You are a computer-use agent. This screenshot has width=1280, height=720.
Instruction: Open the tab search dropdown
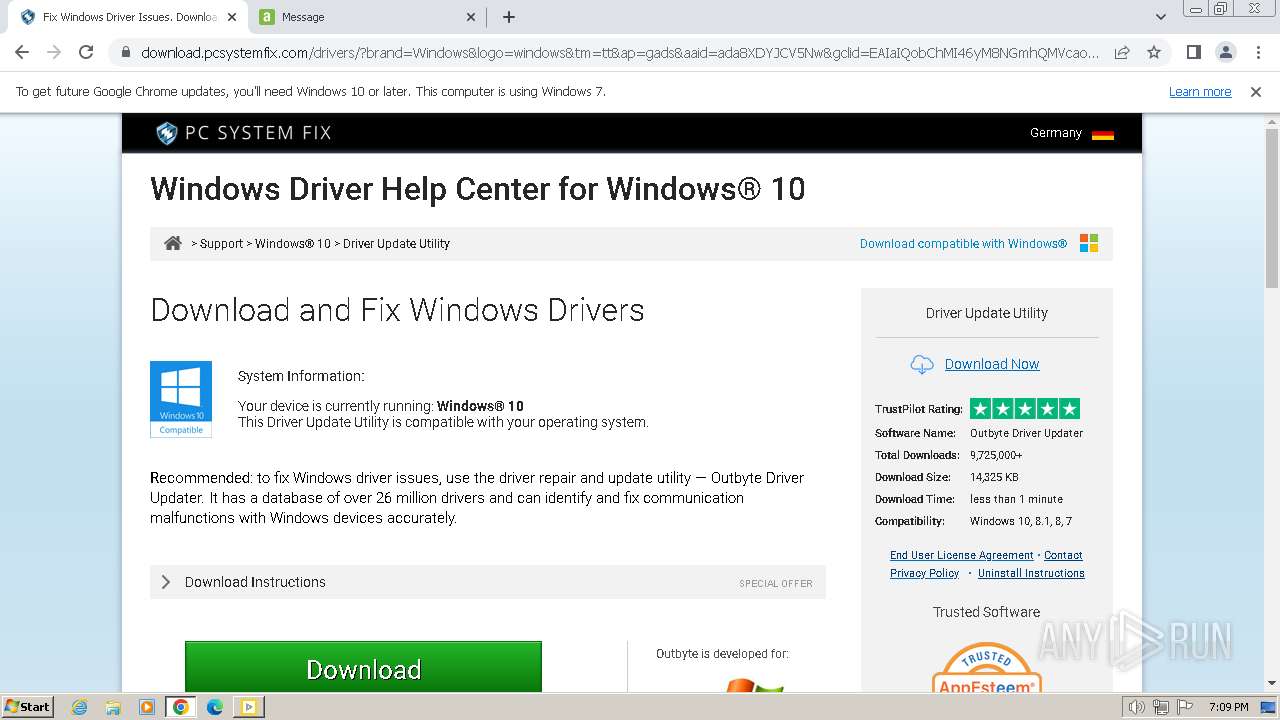point(1161,17)
